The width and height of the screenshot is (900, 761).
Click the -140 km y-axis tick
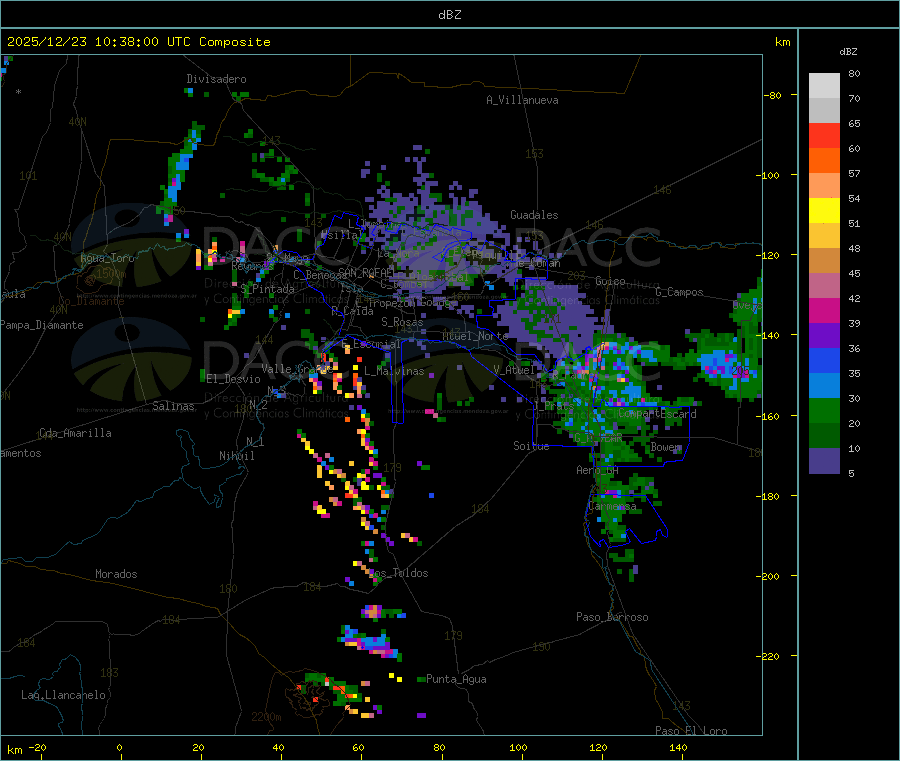coord(771,336)
